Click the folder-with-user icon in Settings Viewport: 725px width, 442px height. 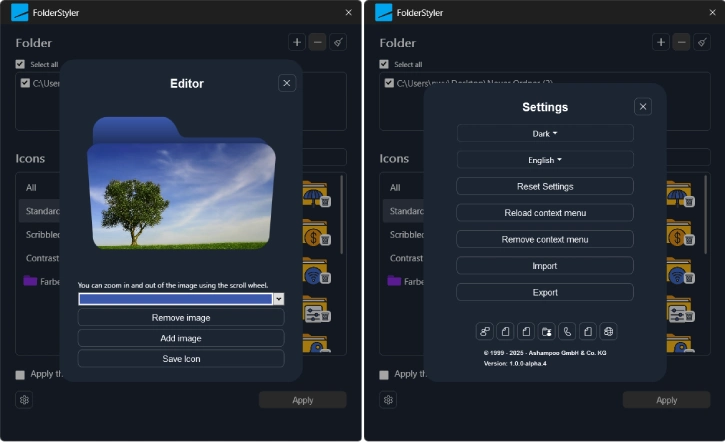pos(547,332)
